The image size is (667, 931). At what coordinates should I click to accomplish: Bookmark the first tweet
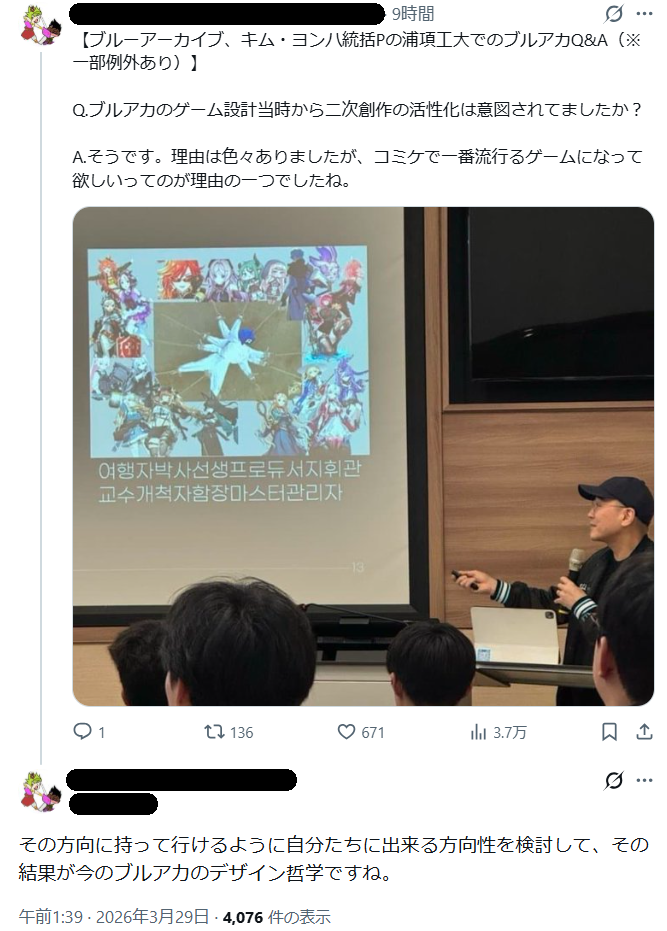coord(609,732)
